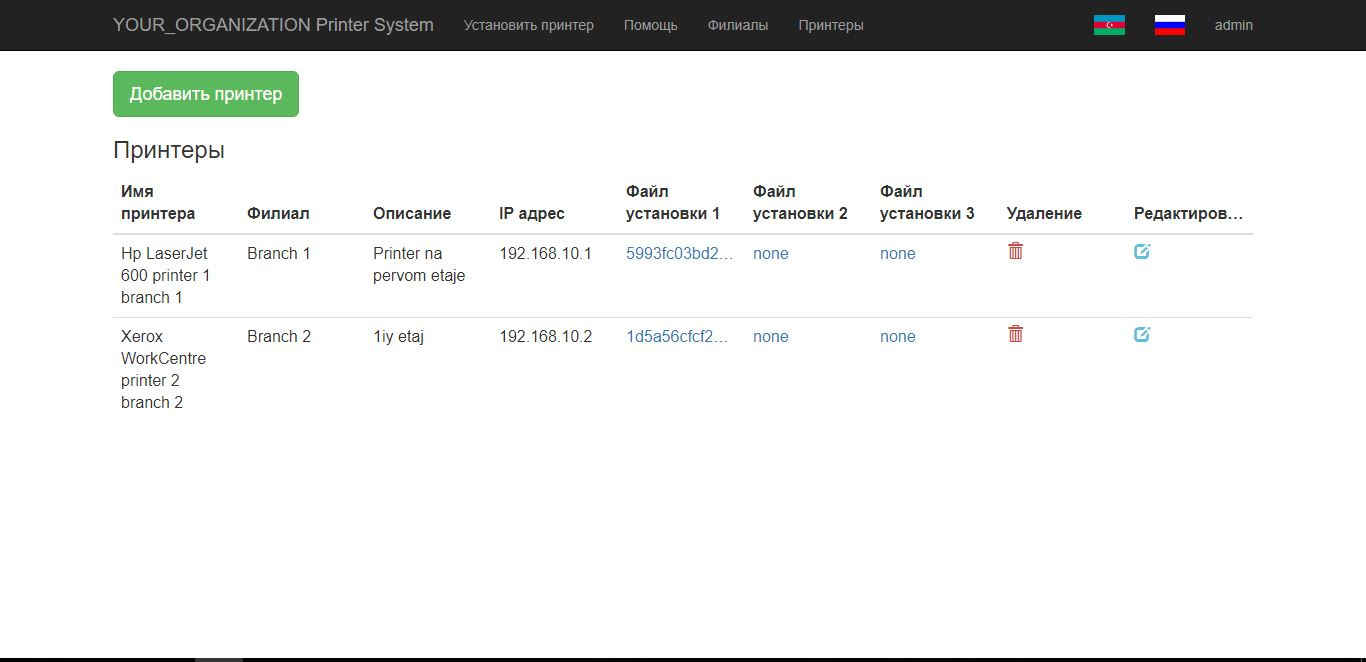Click the Имя принтера column header

[158, 202]
